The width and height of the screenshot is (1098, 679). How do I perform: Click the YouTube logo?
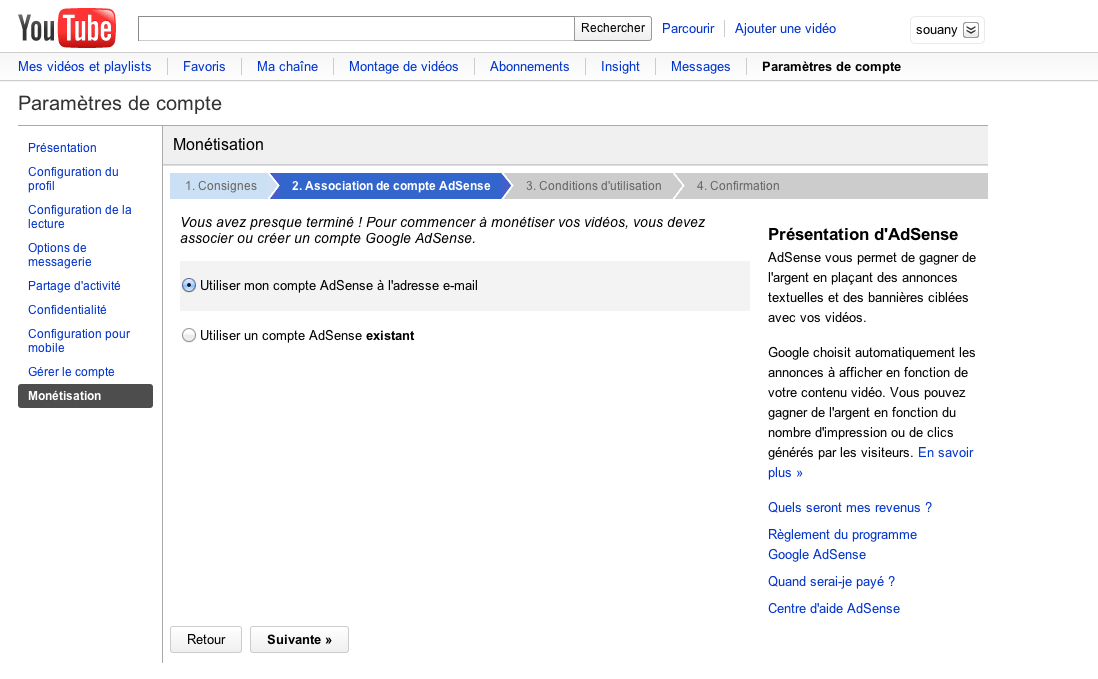[x=67, y=29]
